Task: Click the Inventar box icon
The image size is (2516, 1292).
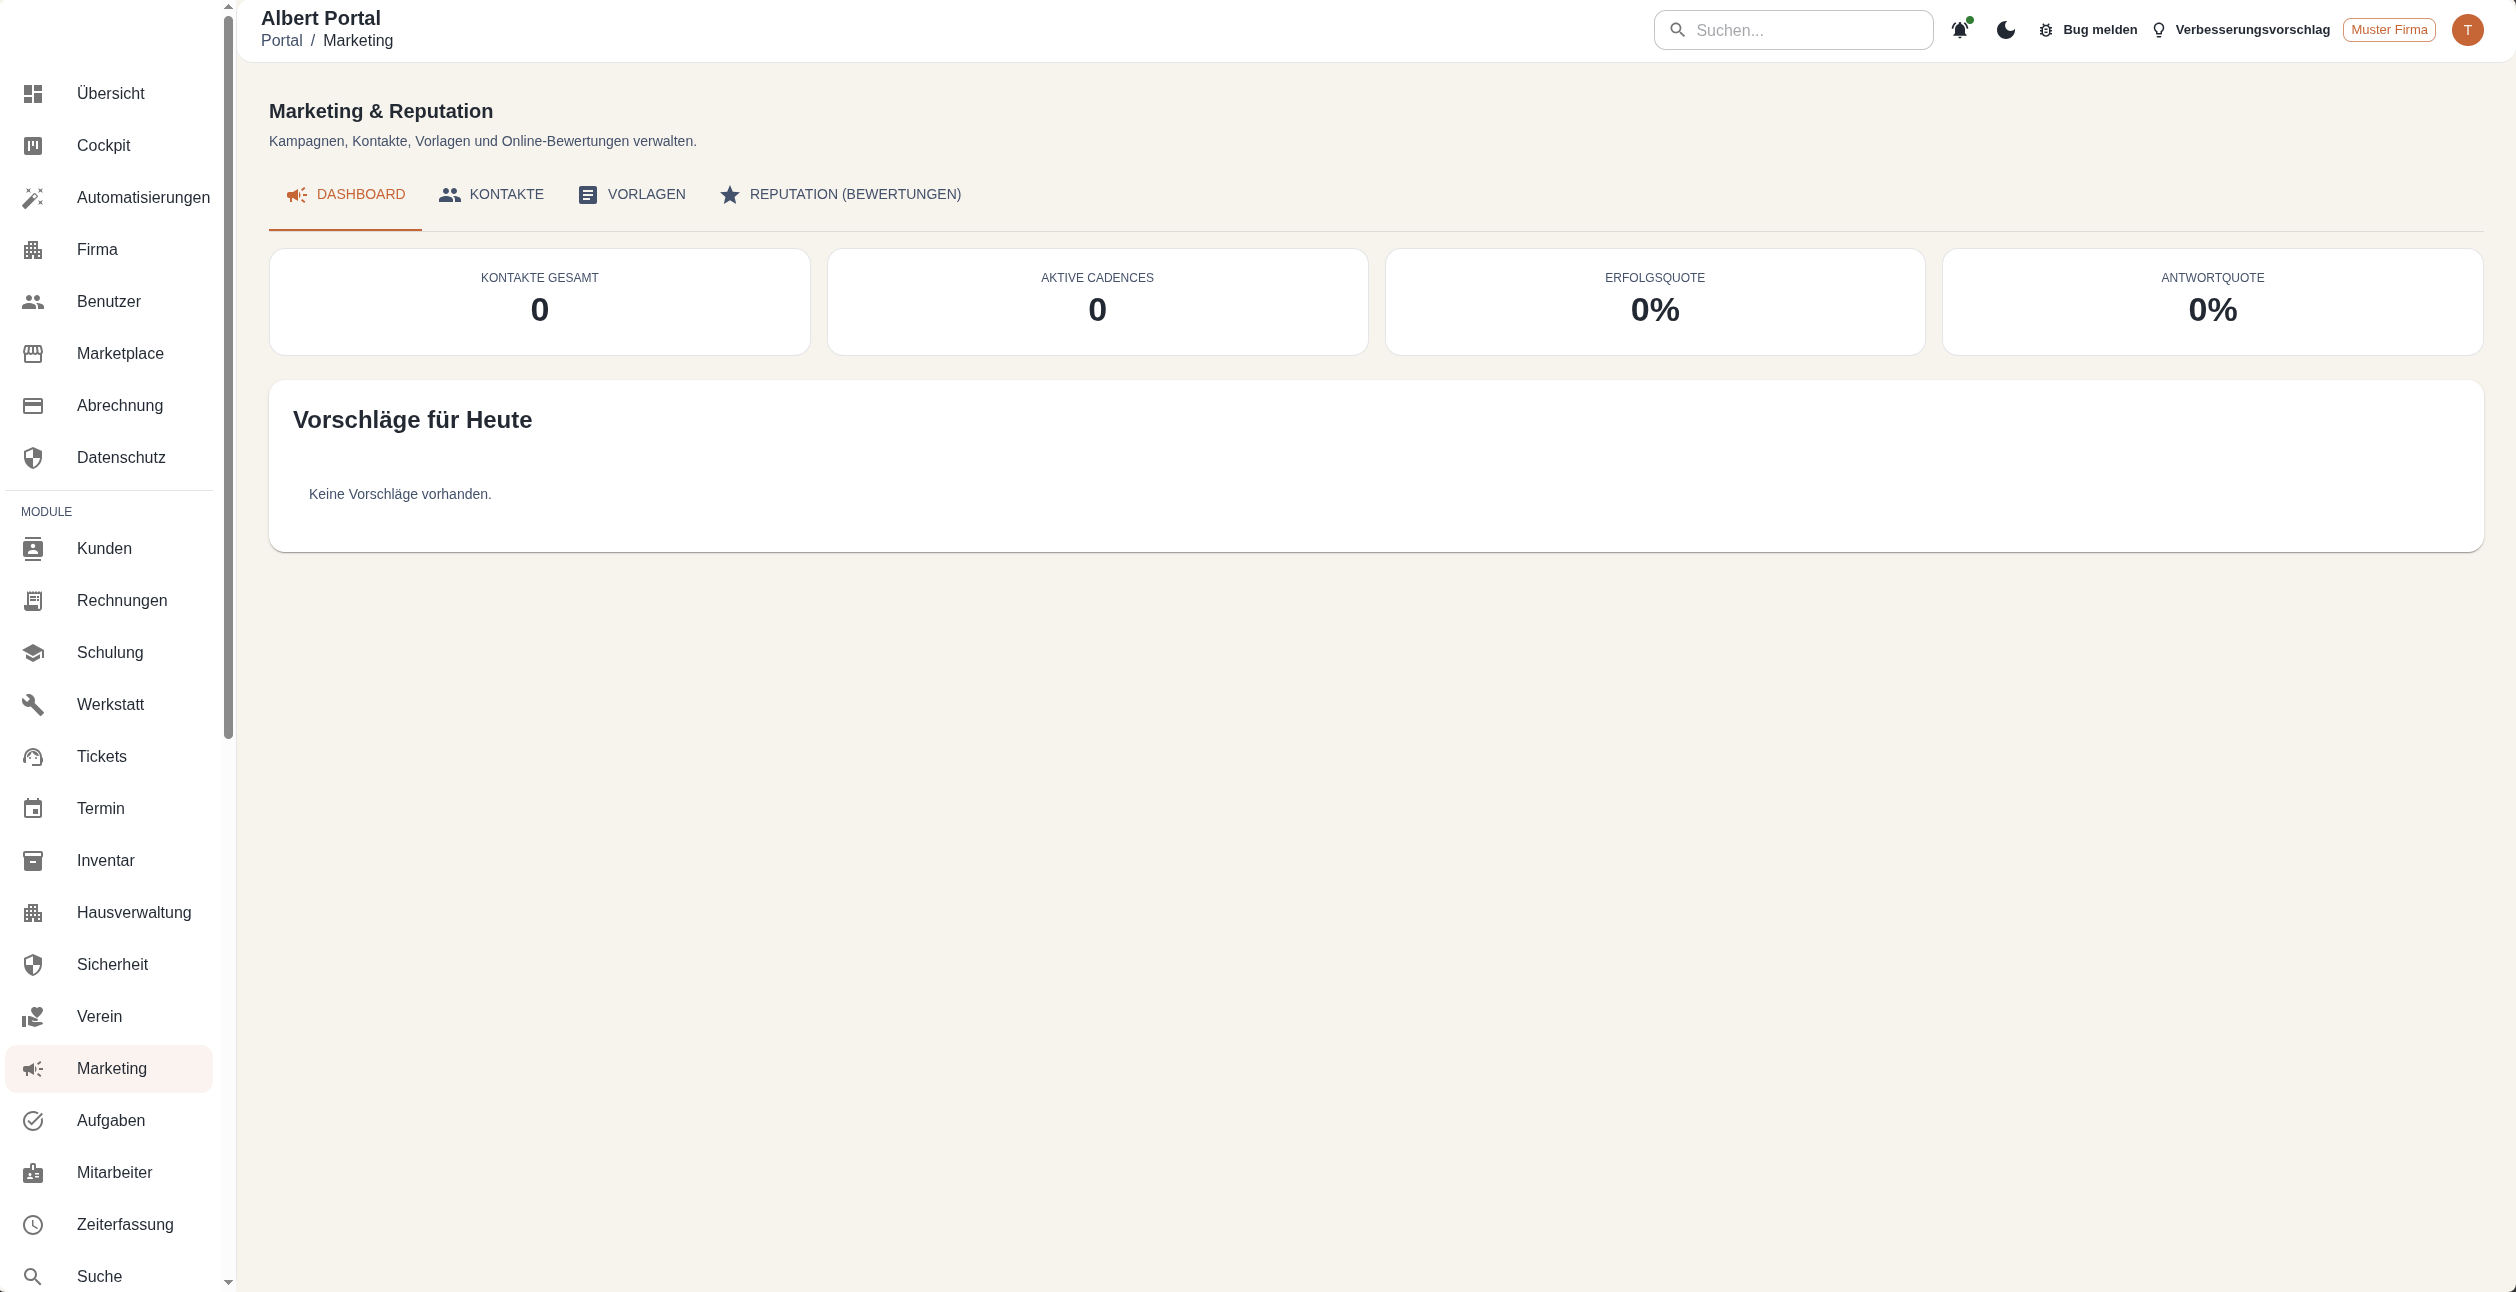Action: click(x=33, y=861)
